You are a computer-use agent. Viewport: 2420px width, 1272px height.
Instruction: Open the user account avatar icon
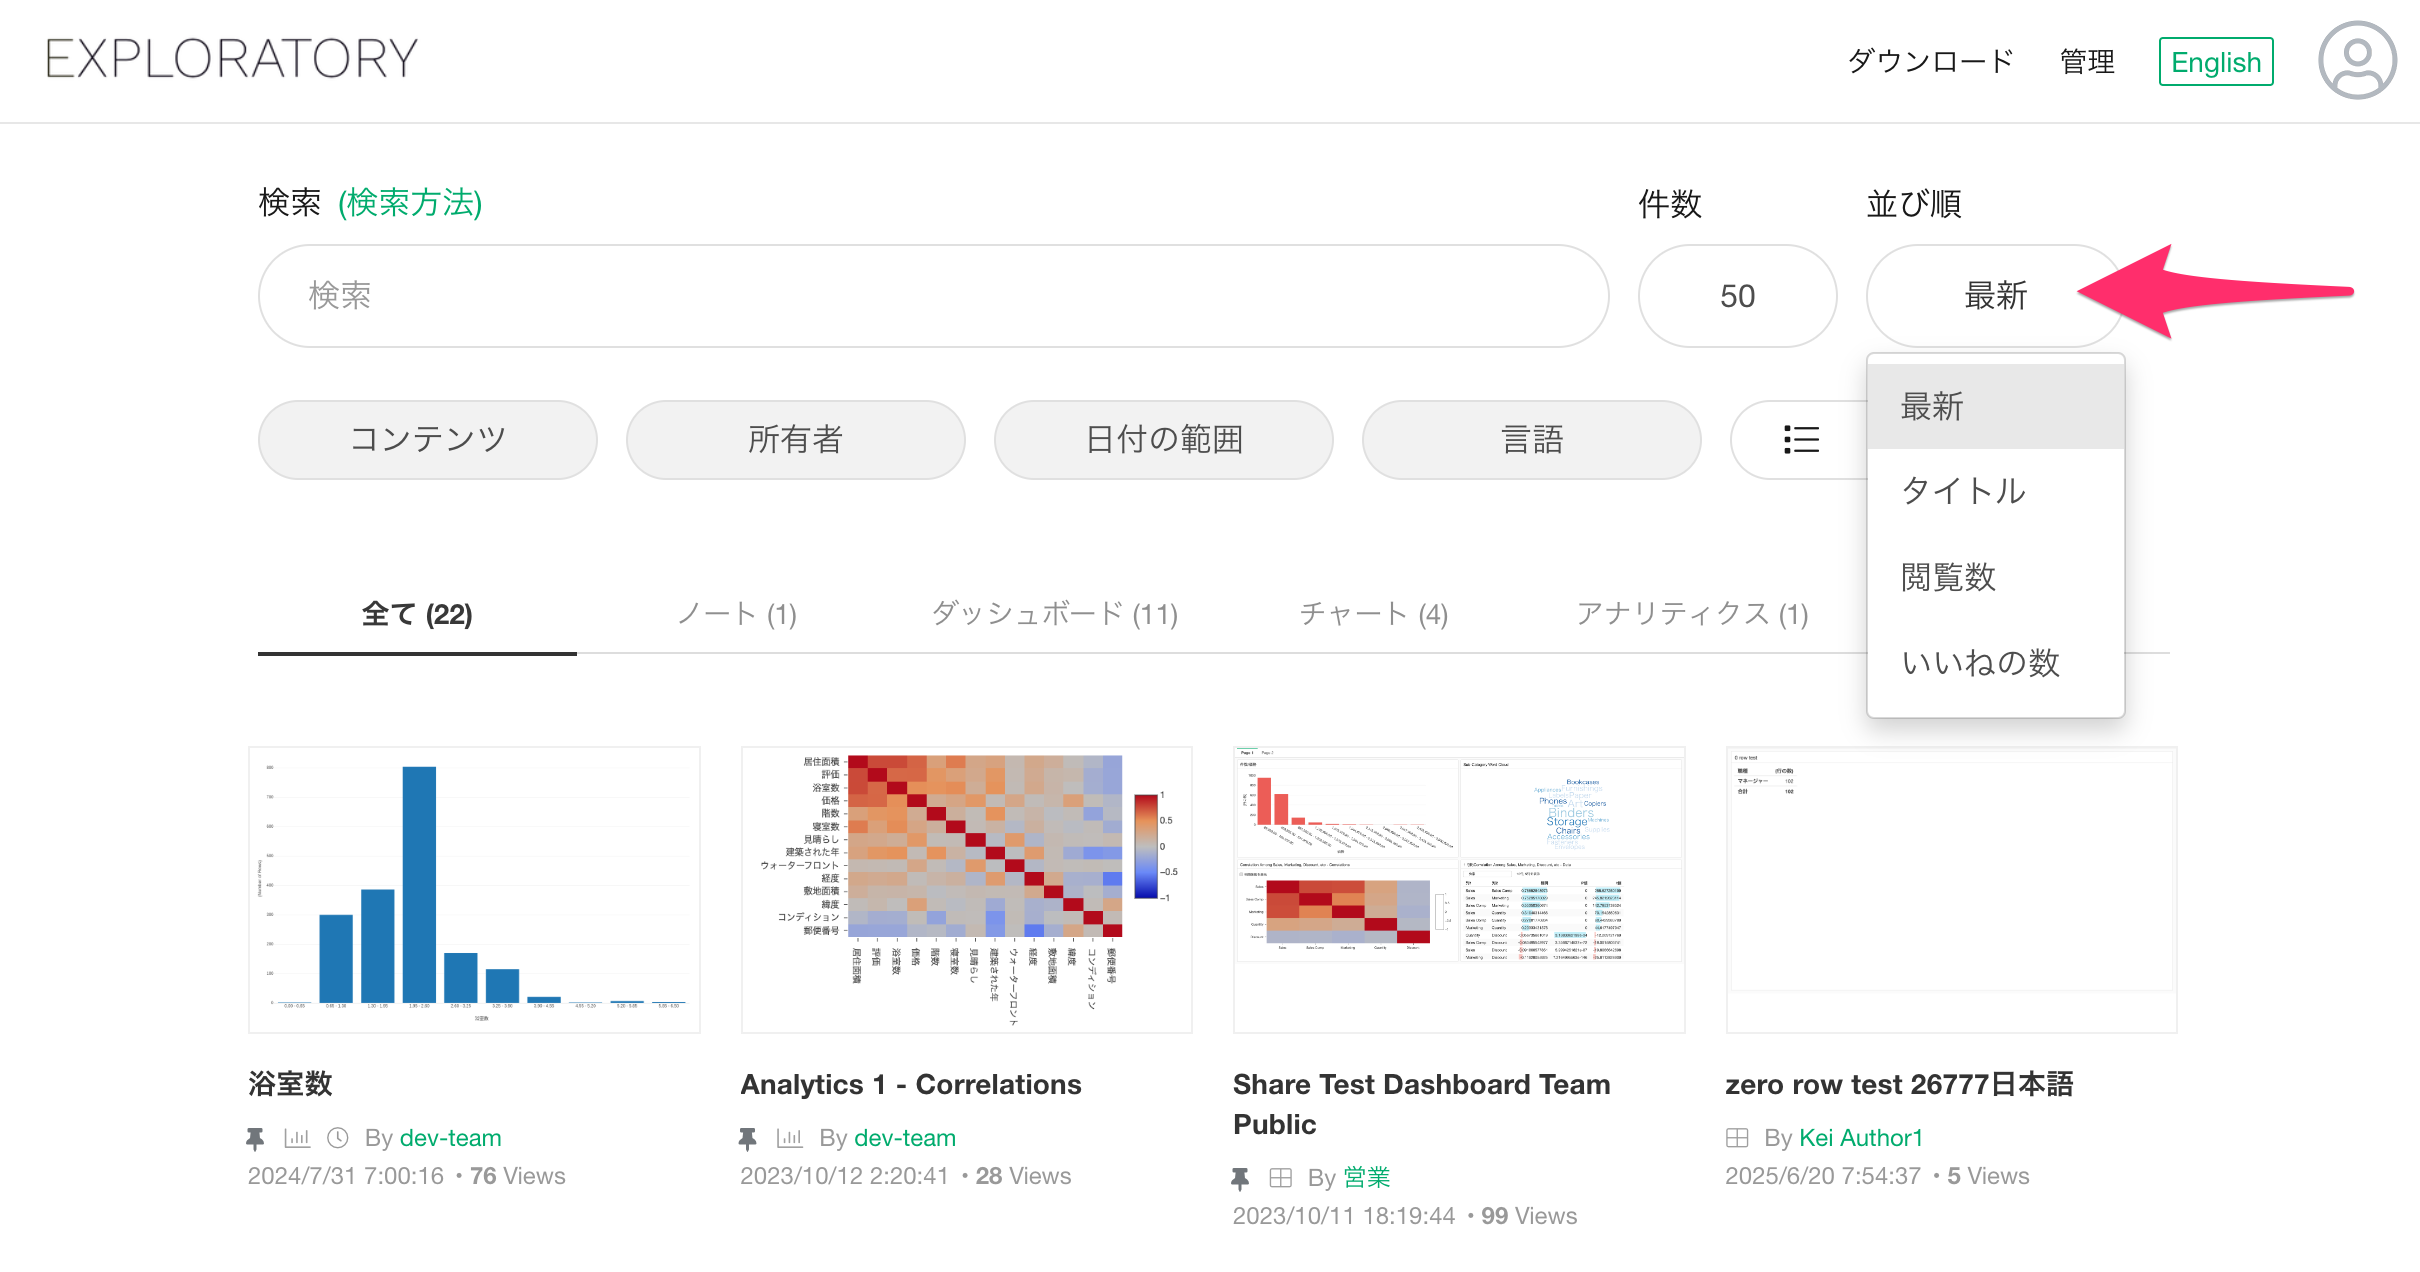(2357, 61)
